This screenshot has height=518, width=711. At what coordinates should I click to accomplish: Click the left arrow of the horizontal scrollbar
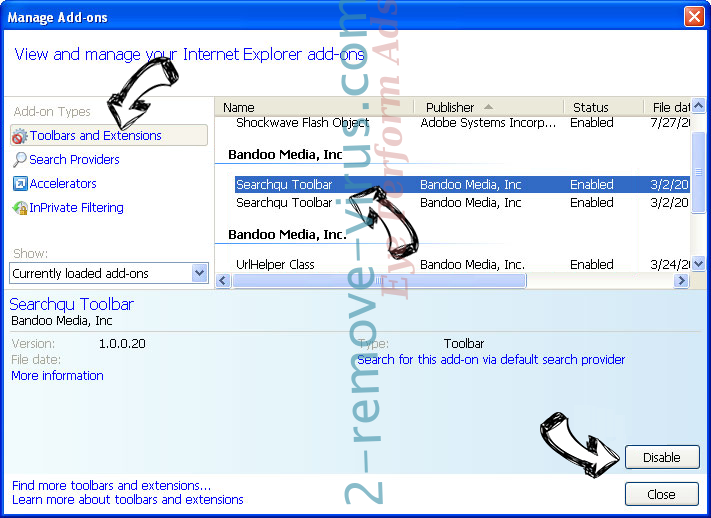pyautogui.click(x=223, y=280)
